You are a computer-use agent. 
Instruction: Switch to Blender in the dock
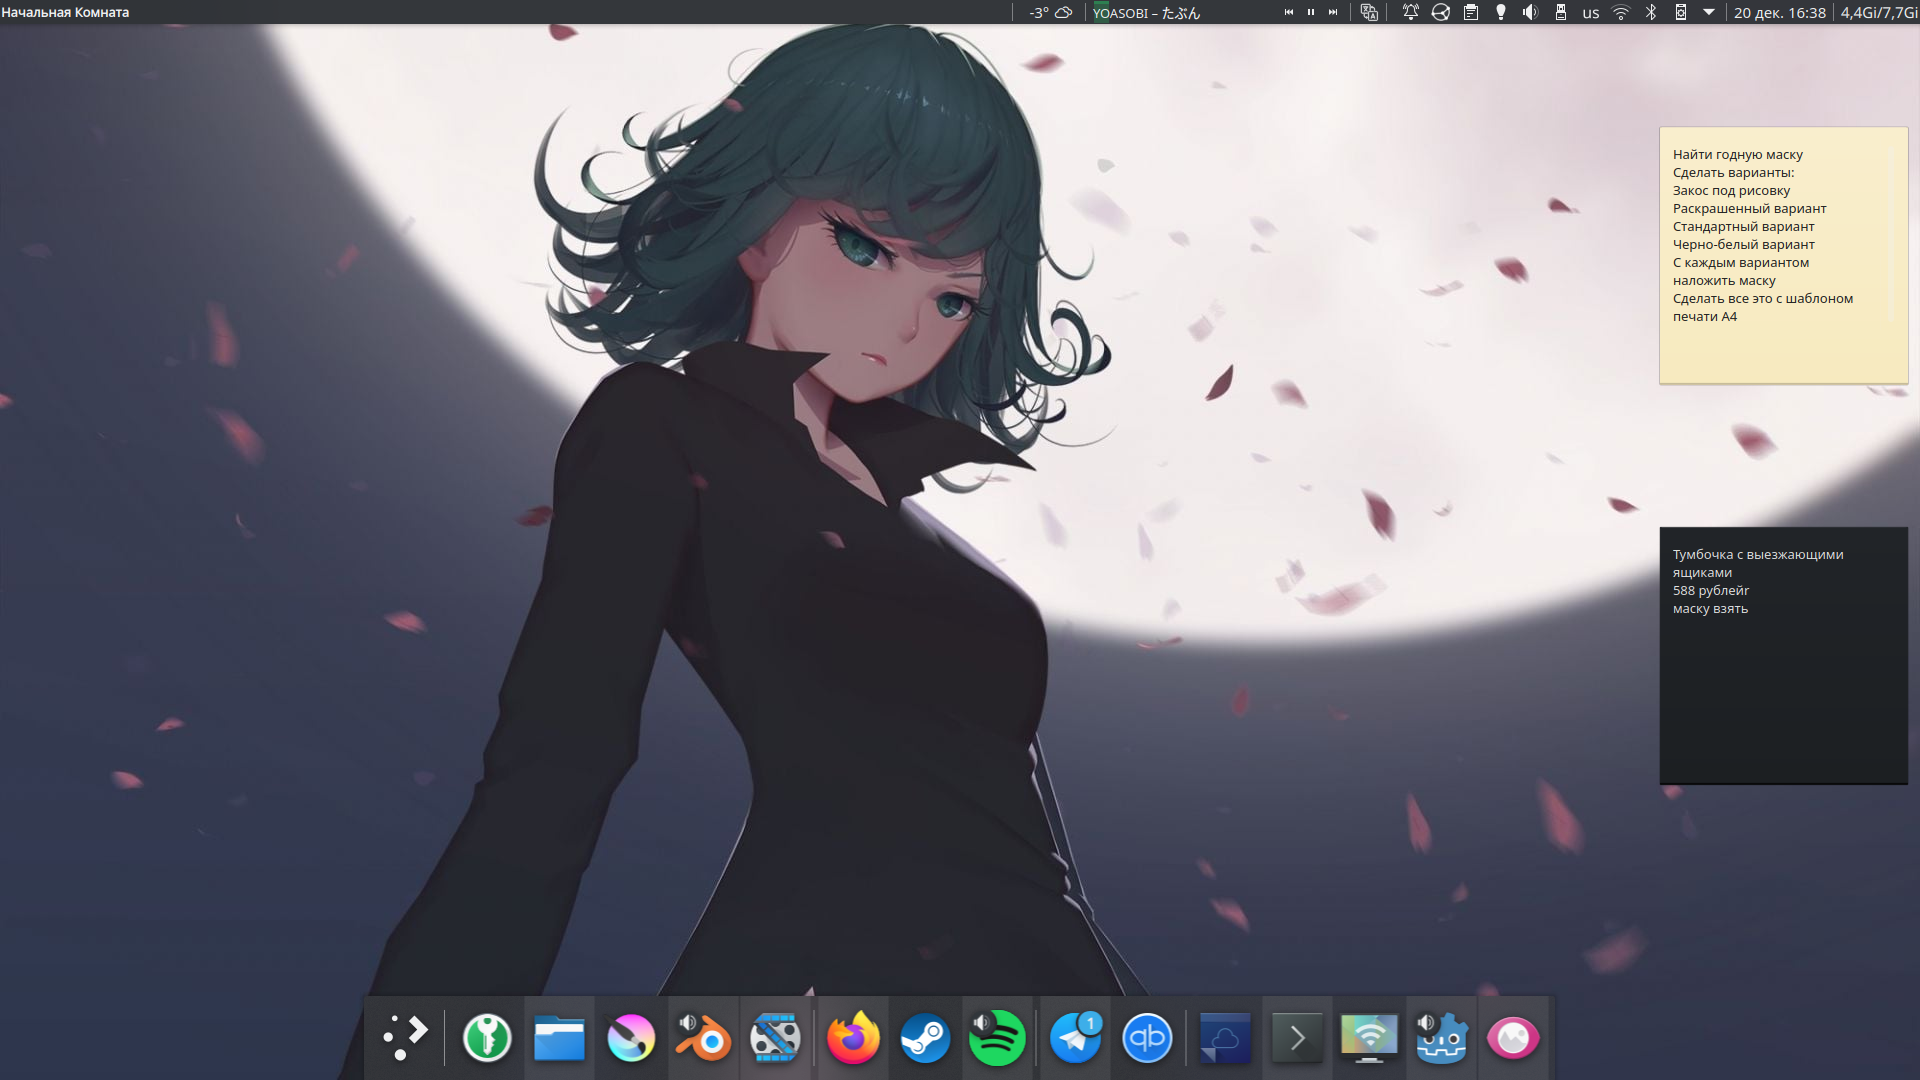pyautogui.click(x=703, y=1038)
